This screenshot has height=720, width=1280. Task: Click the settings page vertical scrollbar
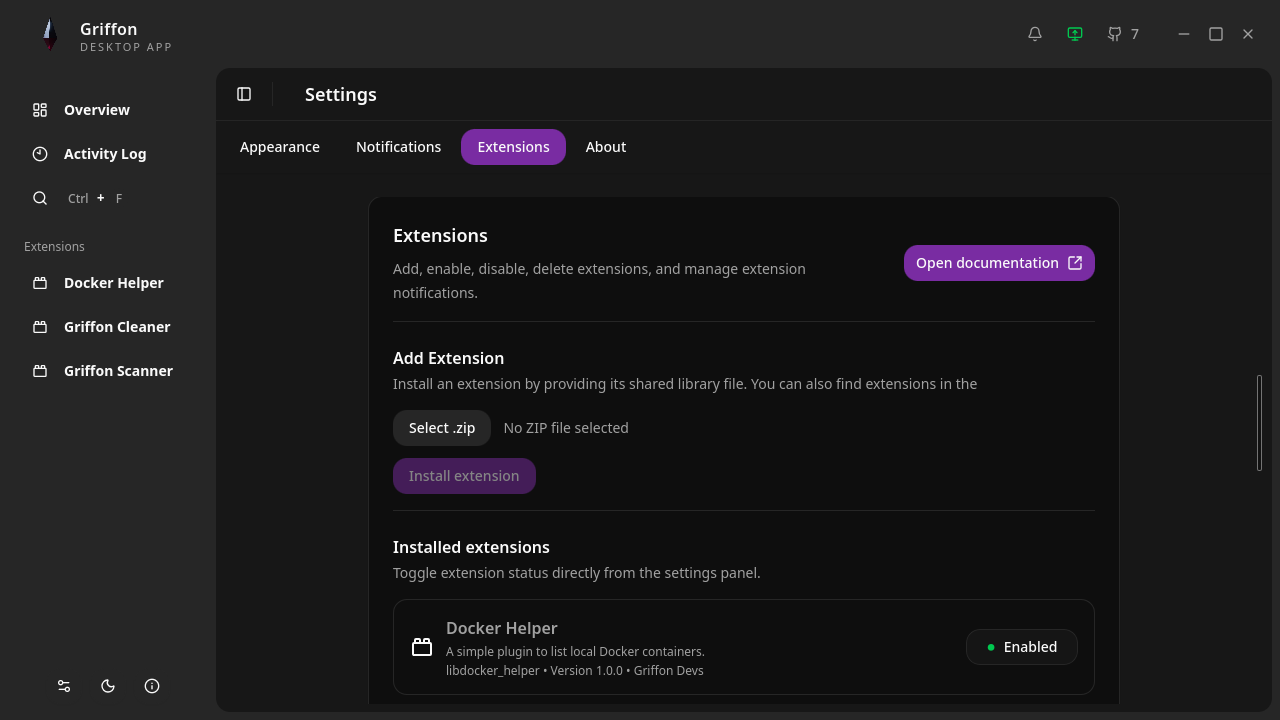pos(1259,422)
